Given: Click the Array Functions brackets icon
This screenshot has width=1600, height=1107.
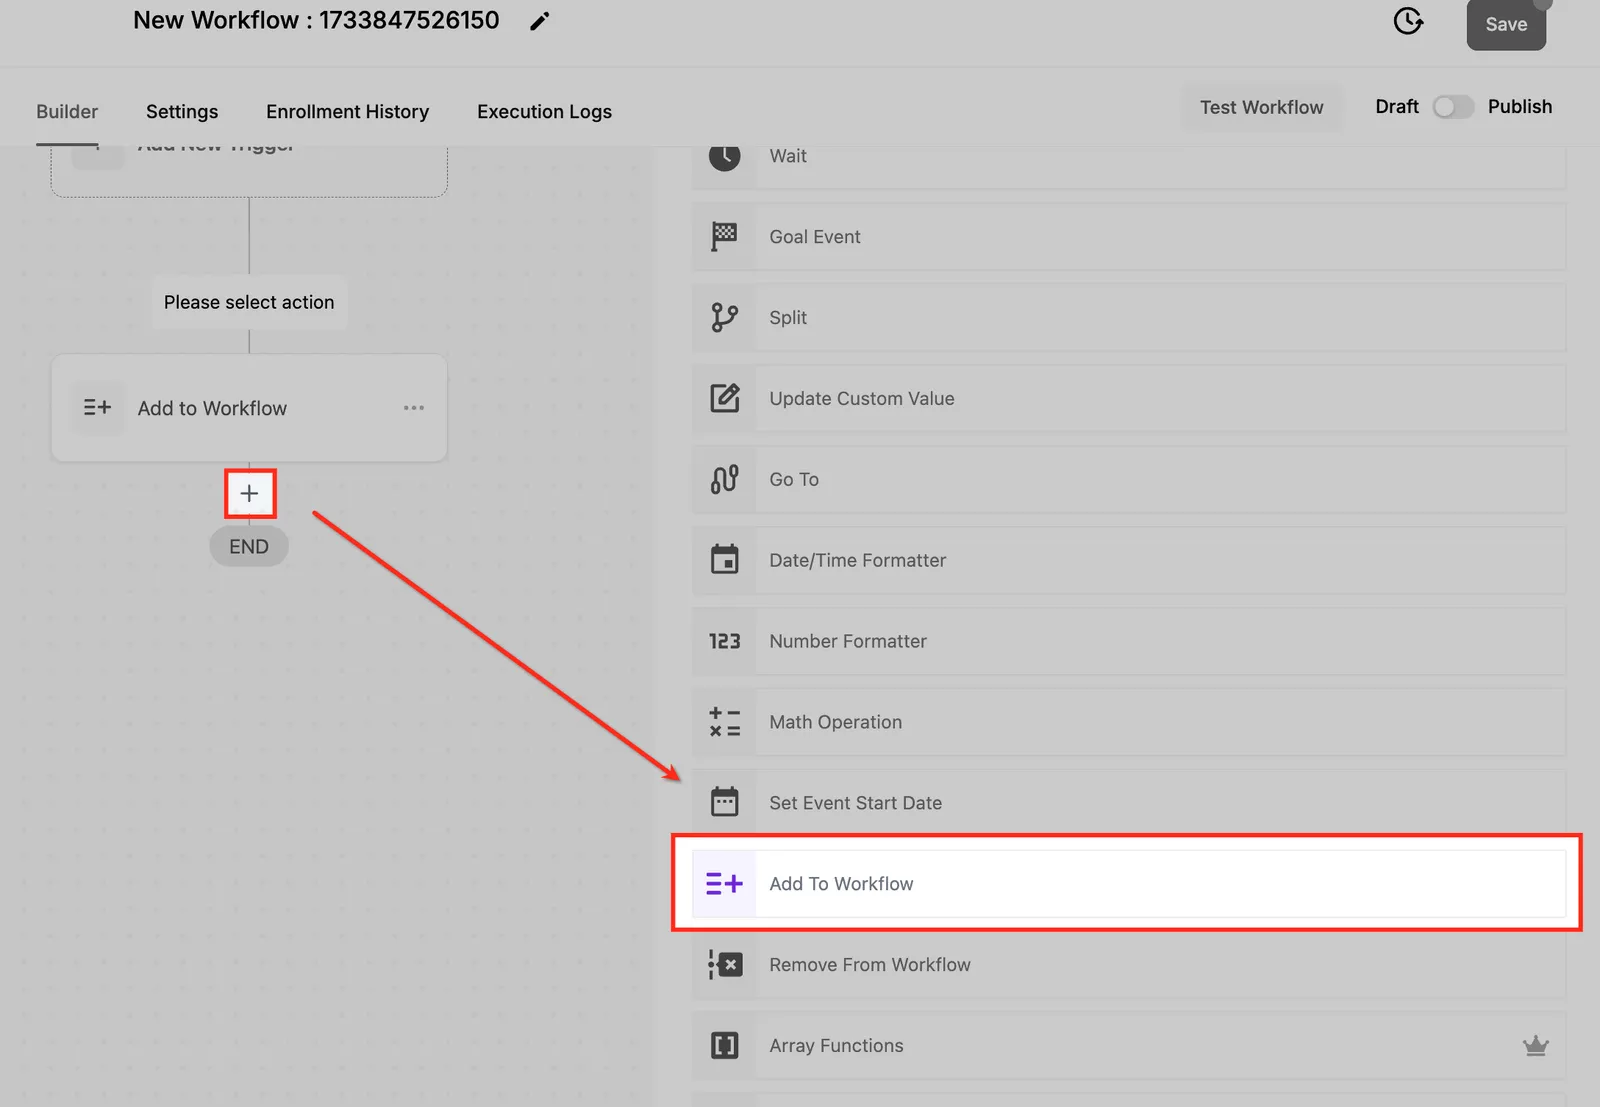Looking at the screenshot, I should point(725,1046).
